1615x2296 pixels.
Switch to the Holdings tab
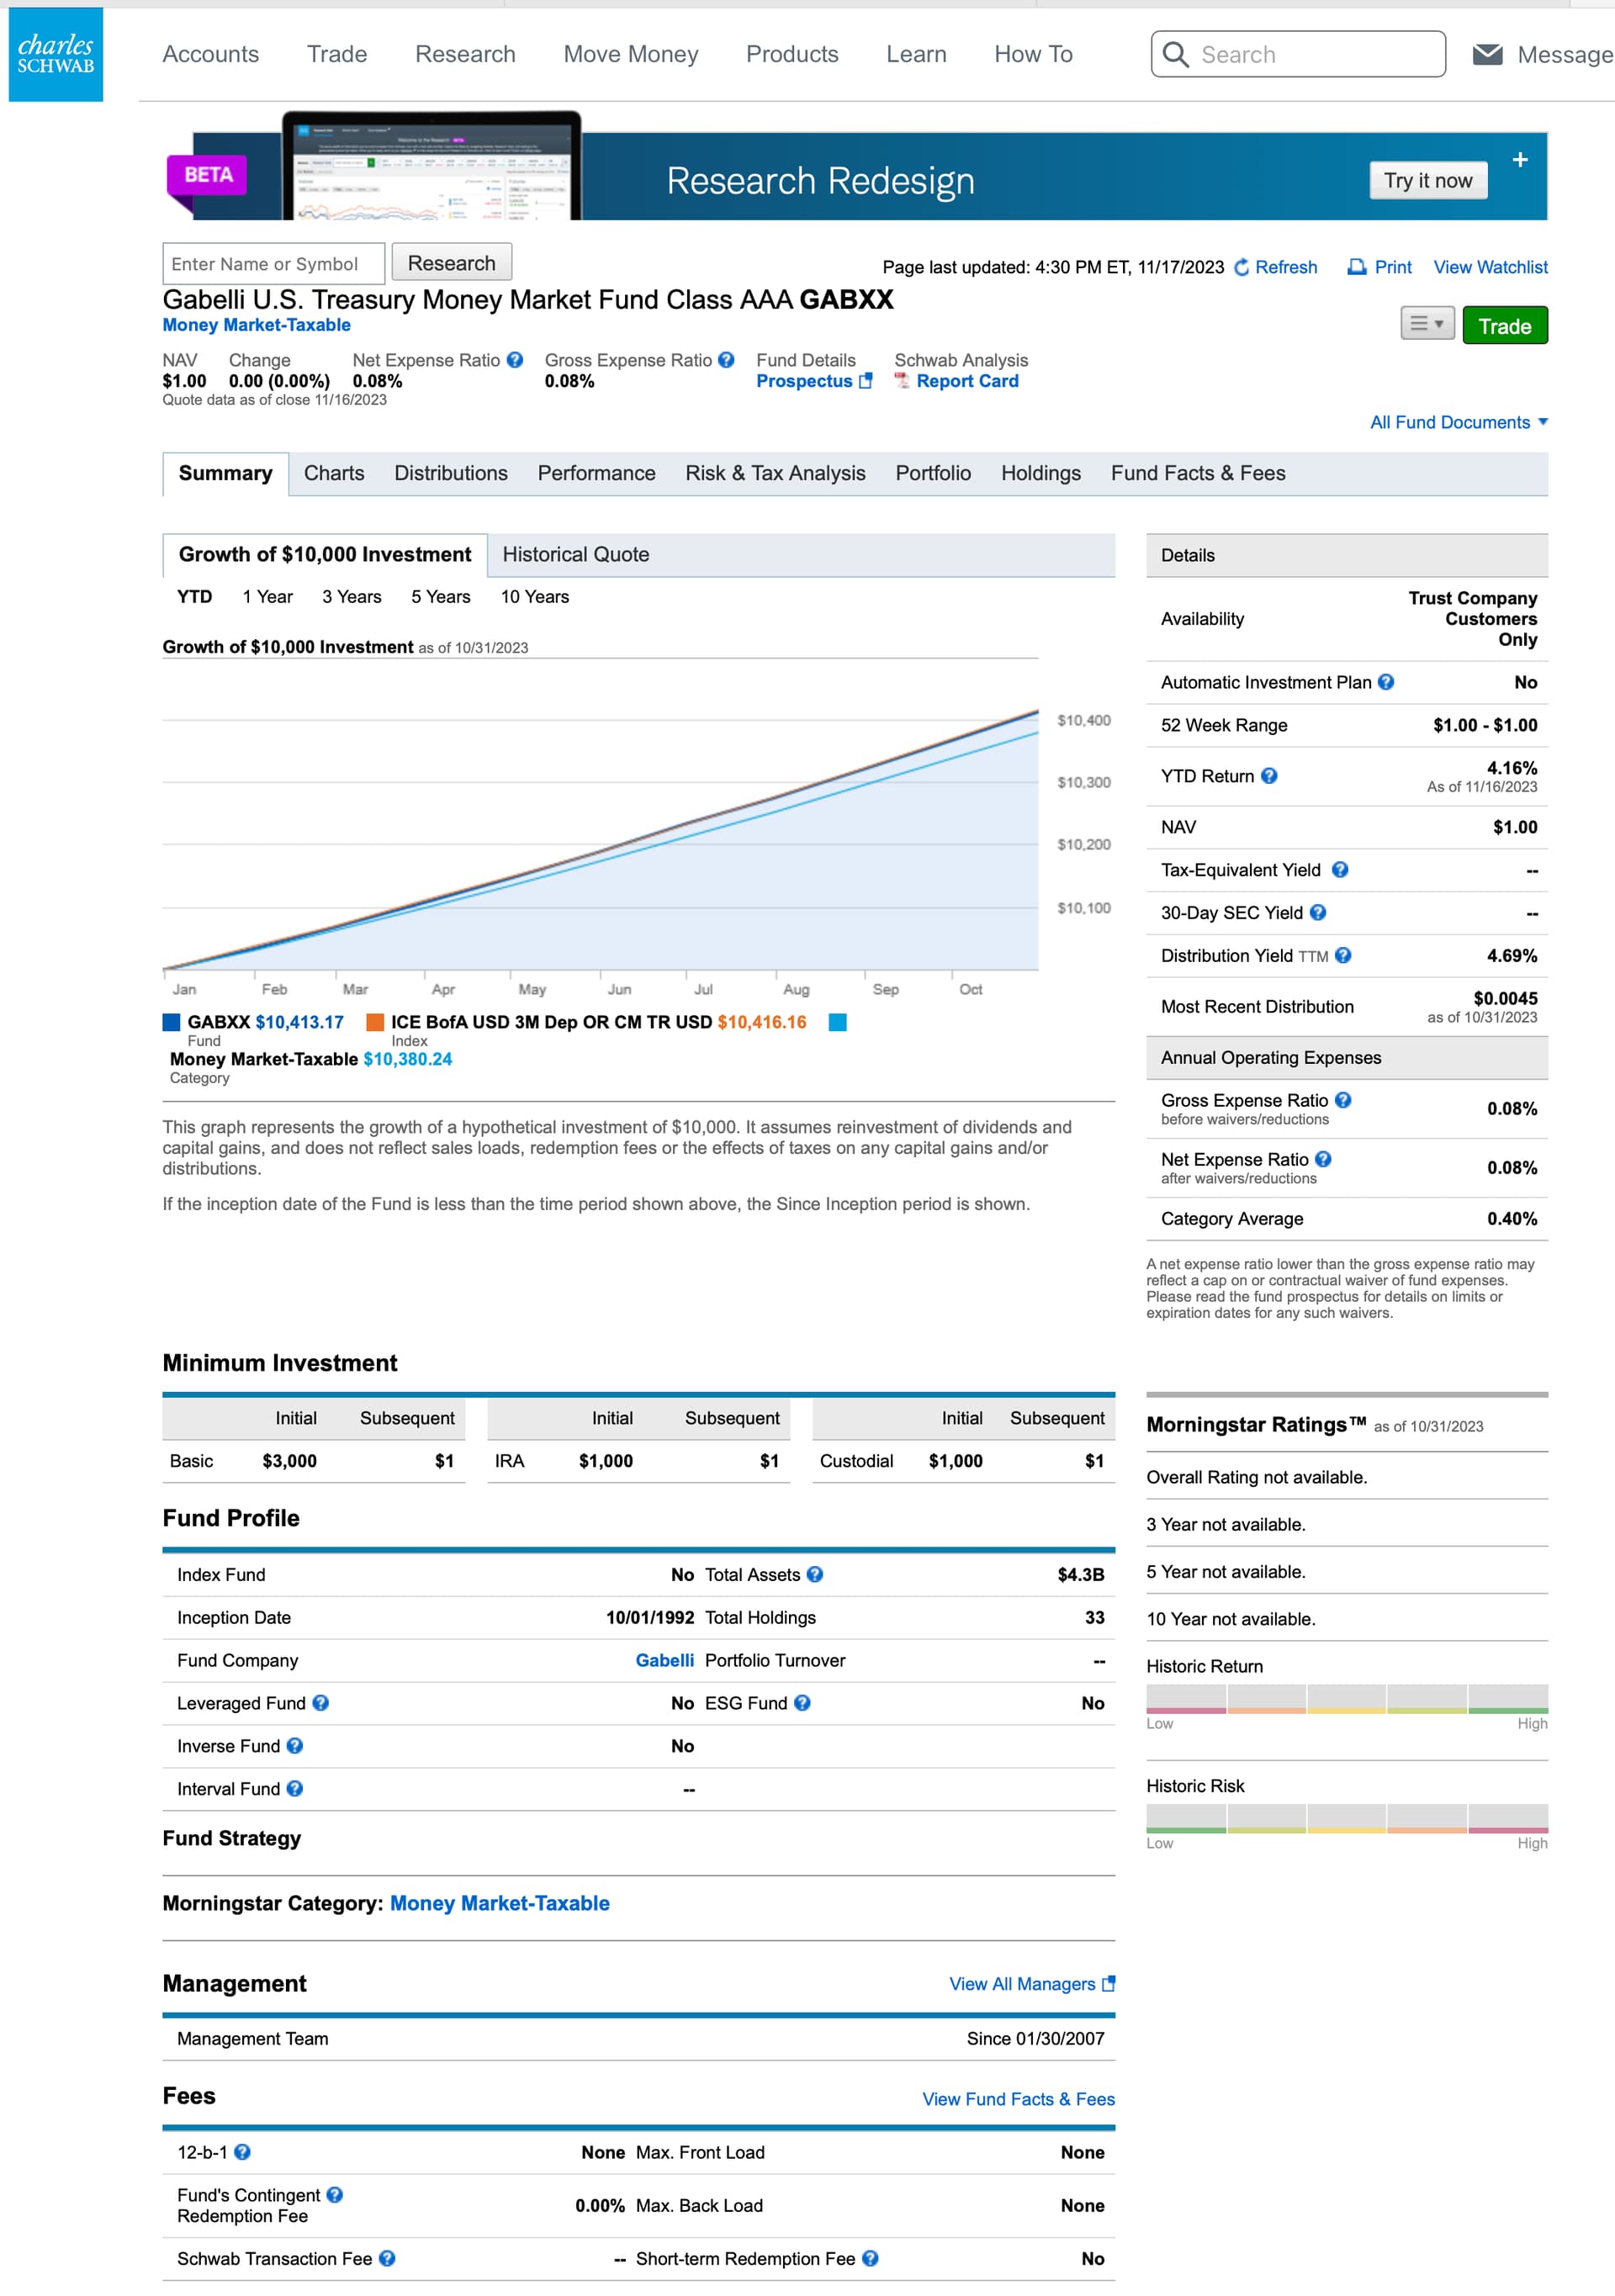point(1041,474)
